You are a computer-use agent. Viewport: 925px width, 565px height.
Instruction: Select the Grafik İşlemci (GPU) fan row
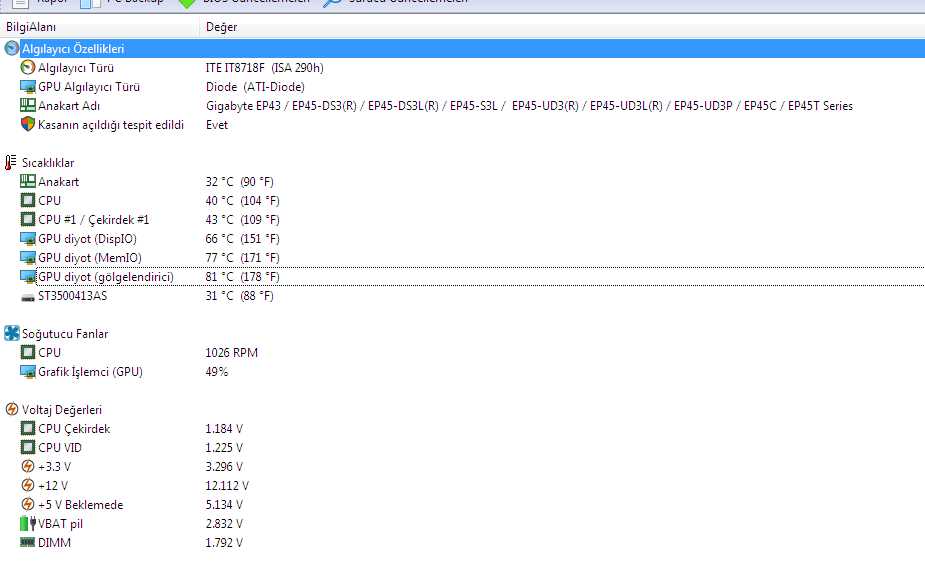90,372
